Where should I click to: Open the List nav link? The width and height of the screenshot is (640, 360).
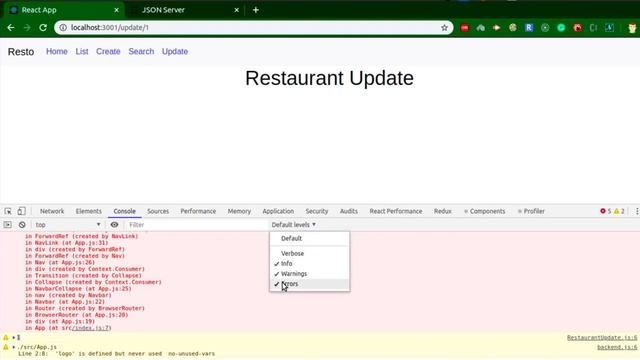82,51
